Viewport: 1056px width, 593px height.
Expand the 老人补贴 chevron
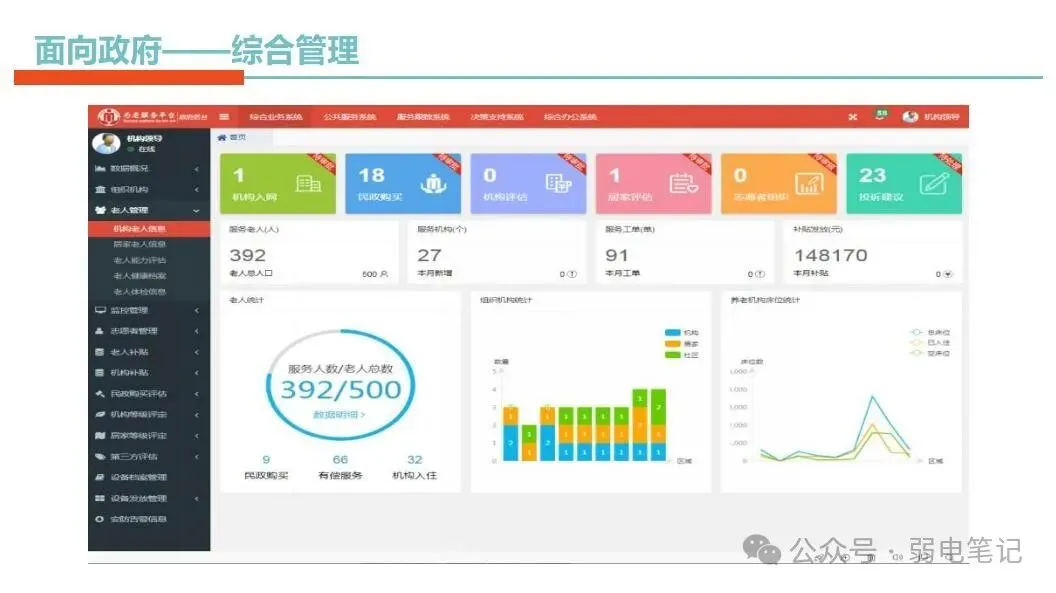pyautogui.click(x=197, y=352)
